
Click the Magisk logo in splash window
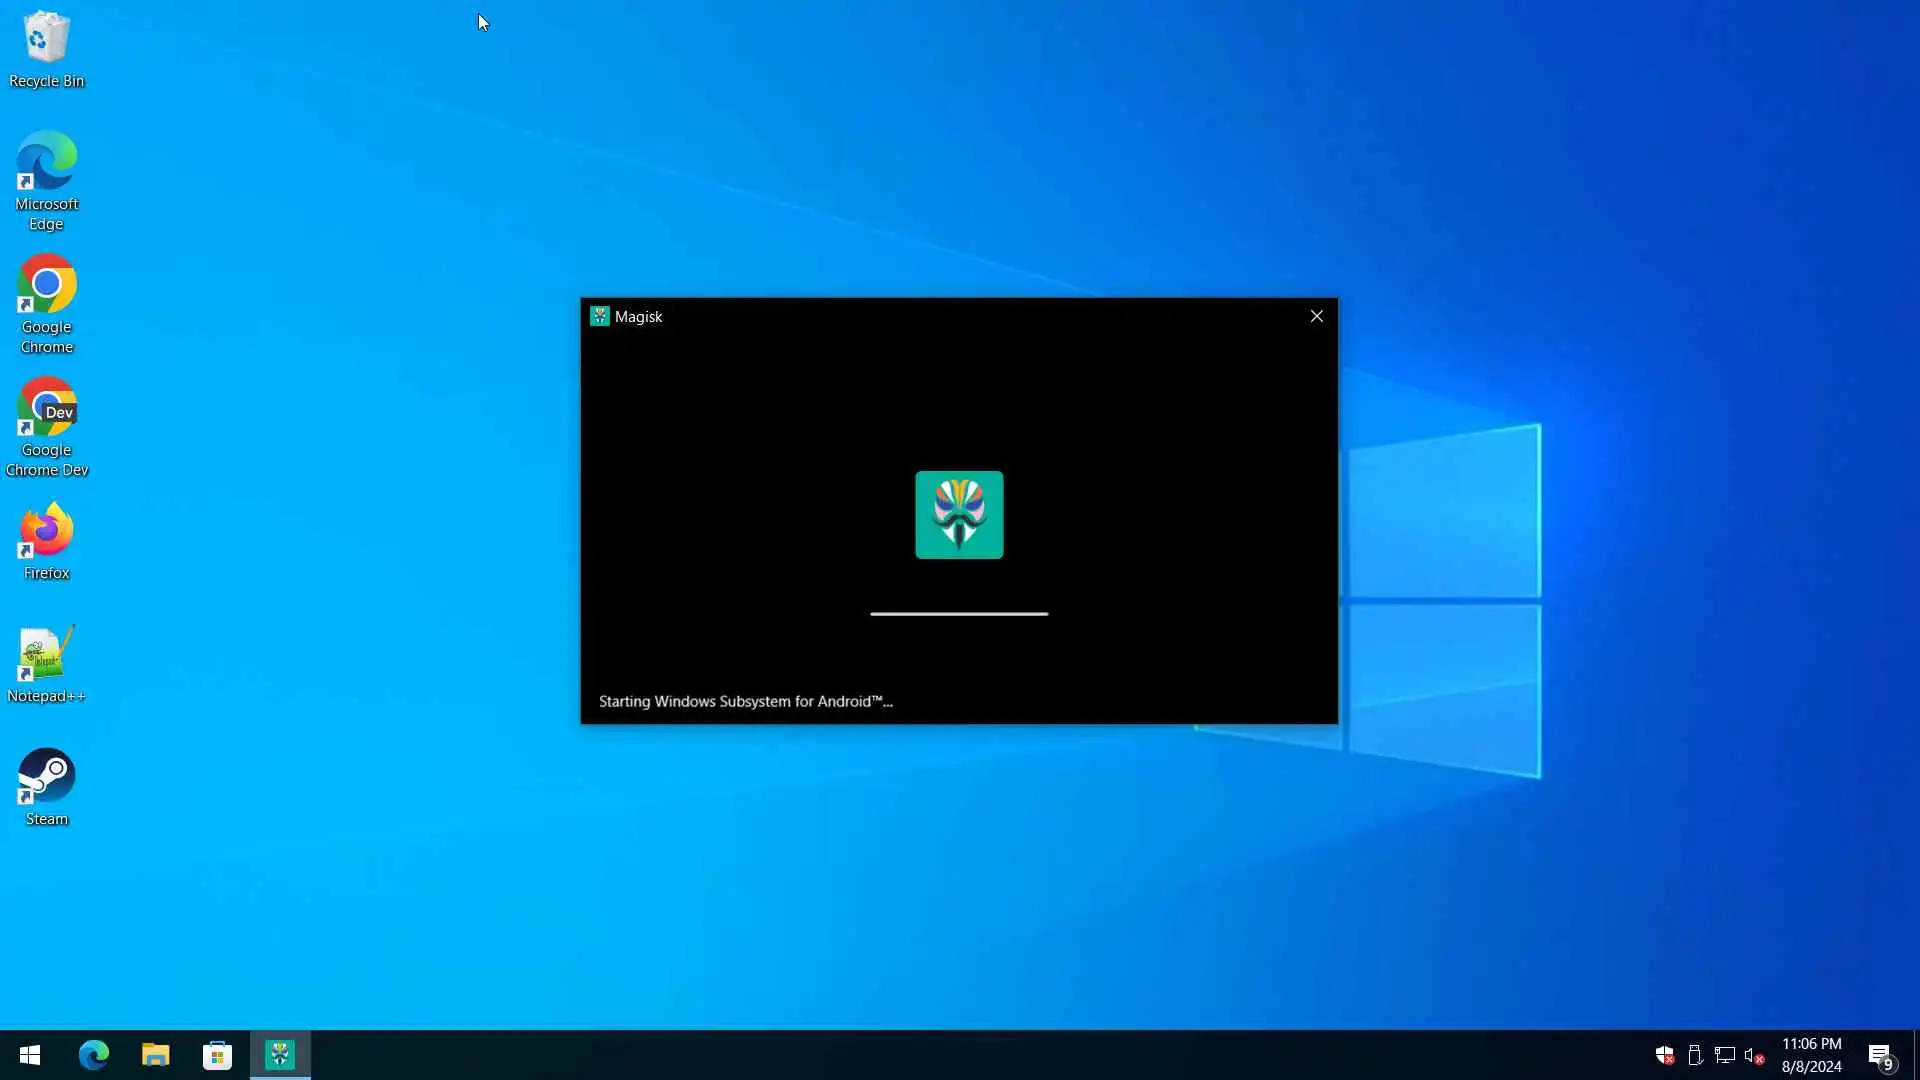959,515
